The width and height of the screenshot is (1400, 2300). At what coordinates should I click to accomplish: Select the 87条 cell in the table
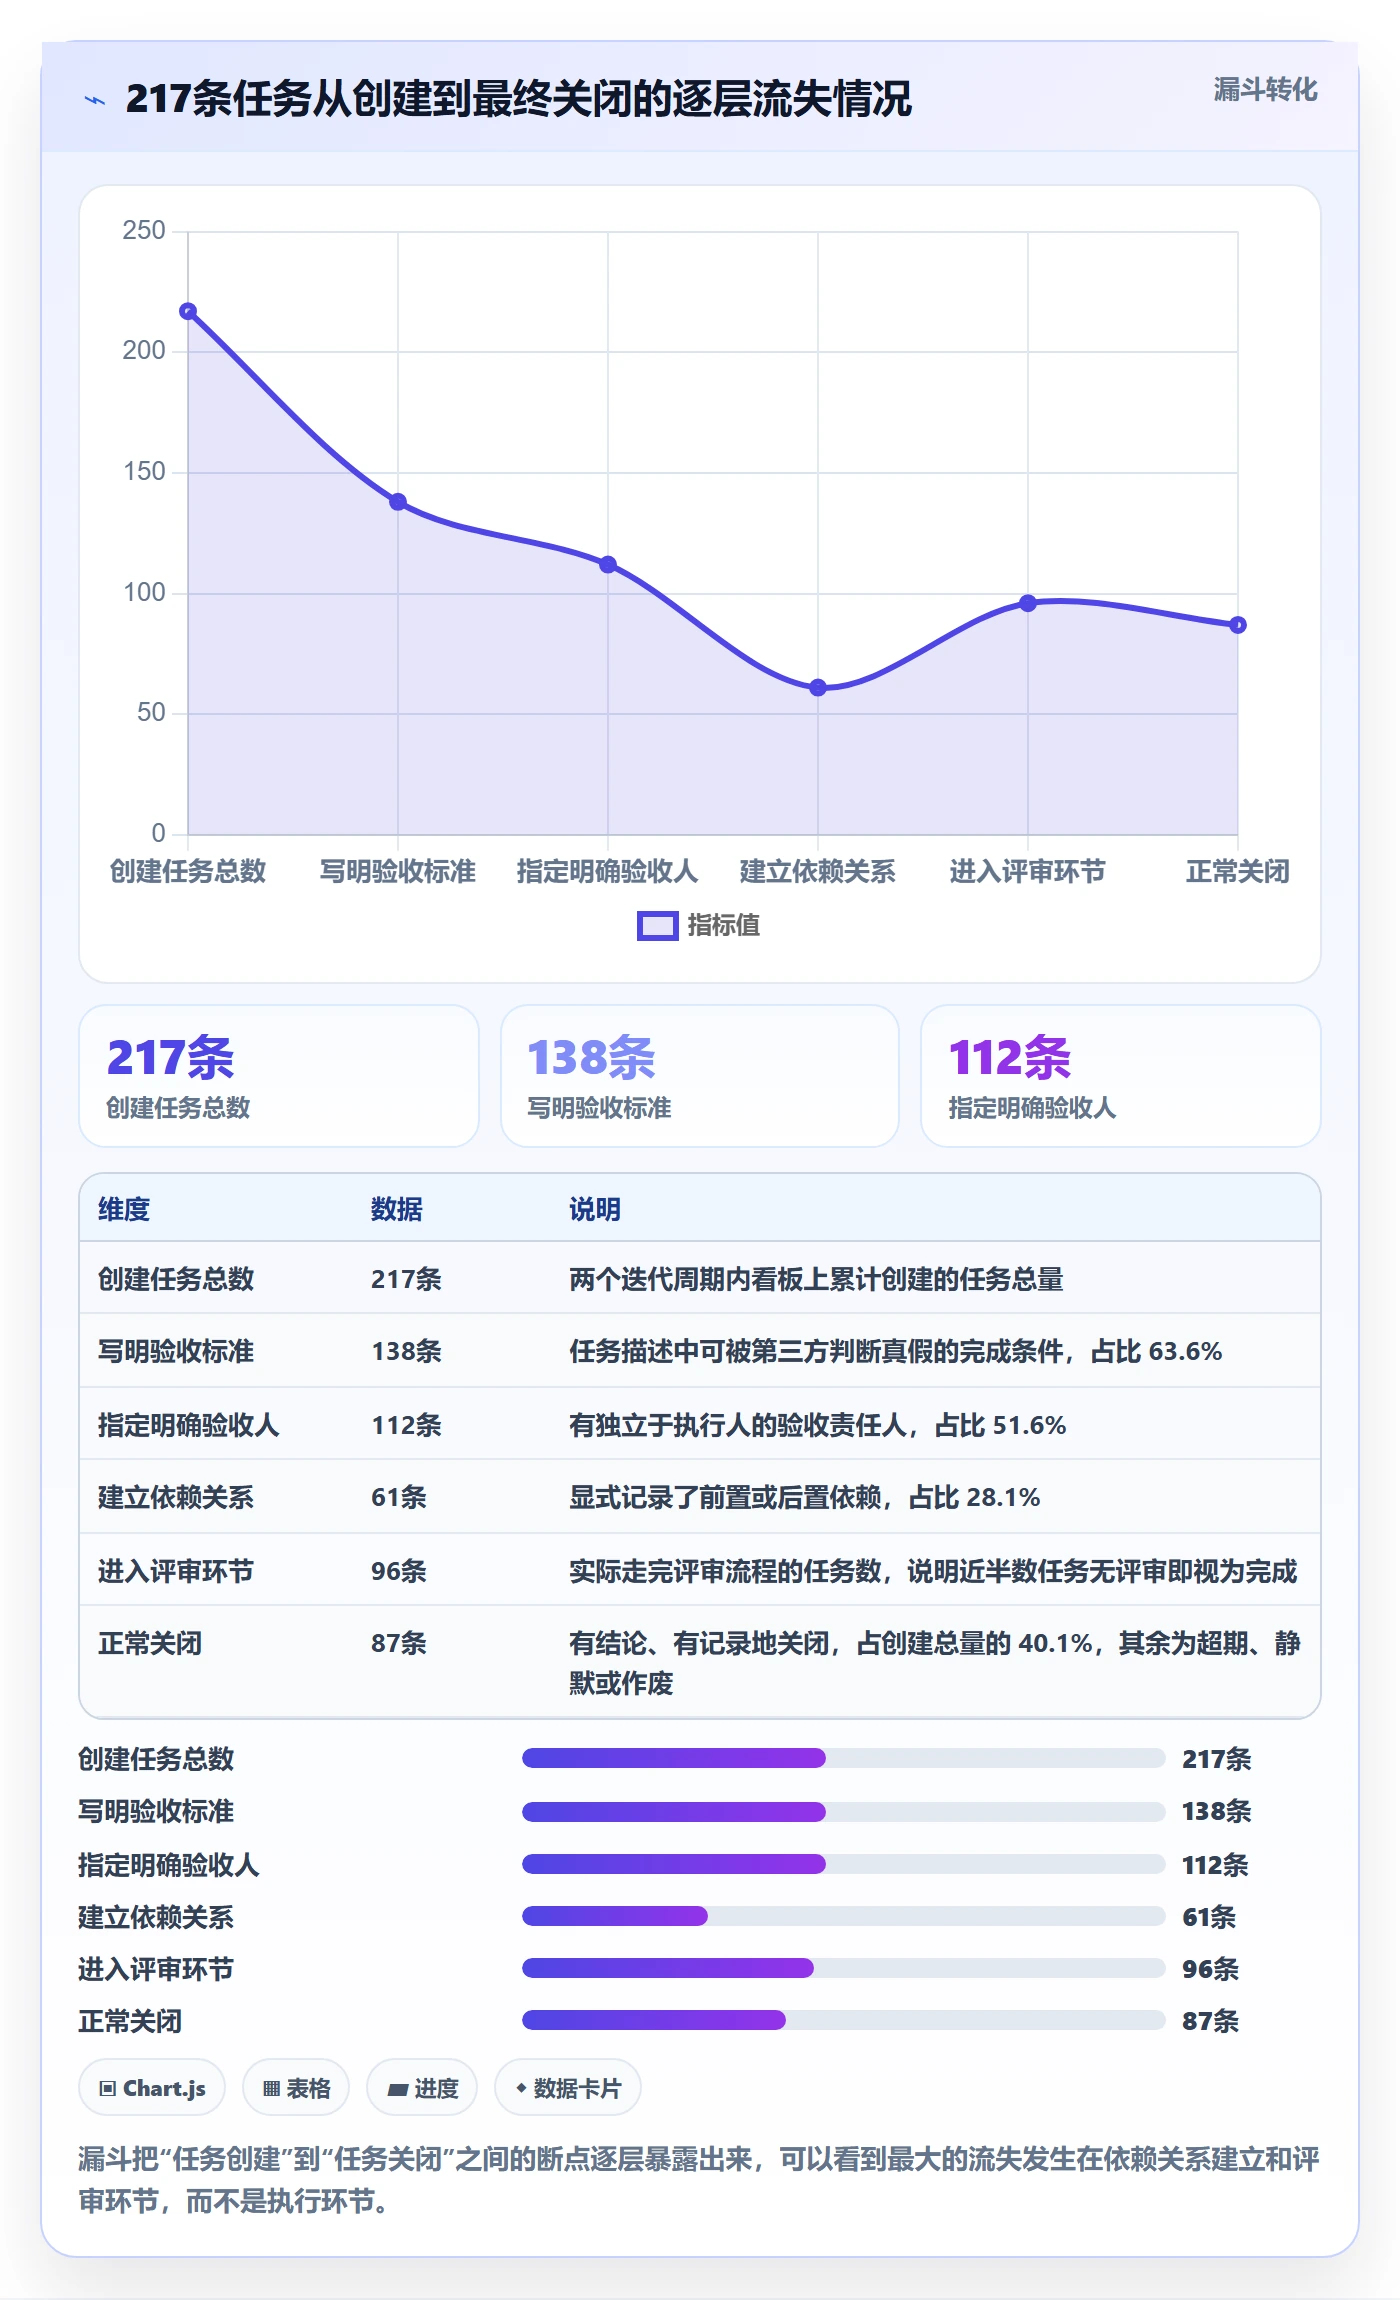(x=399, y=1643)
